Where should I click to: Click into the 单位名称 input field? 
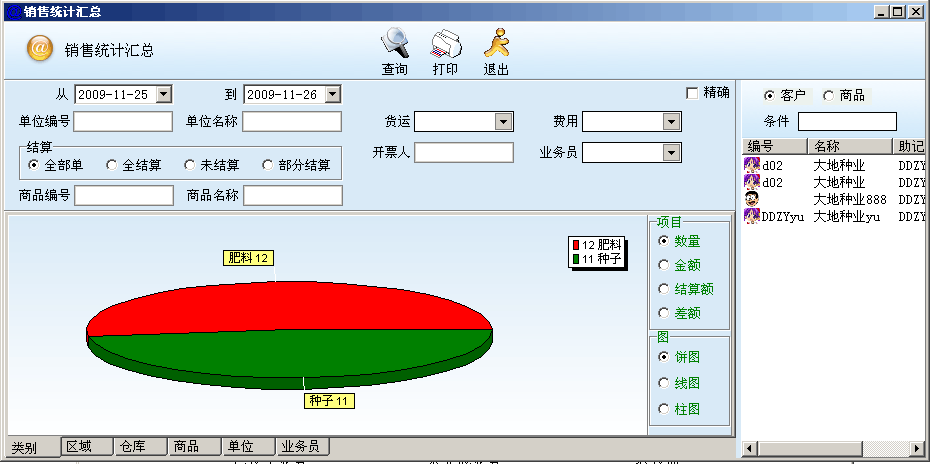coord(292,122)
